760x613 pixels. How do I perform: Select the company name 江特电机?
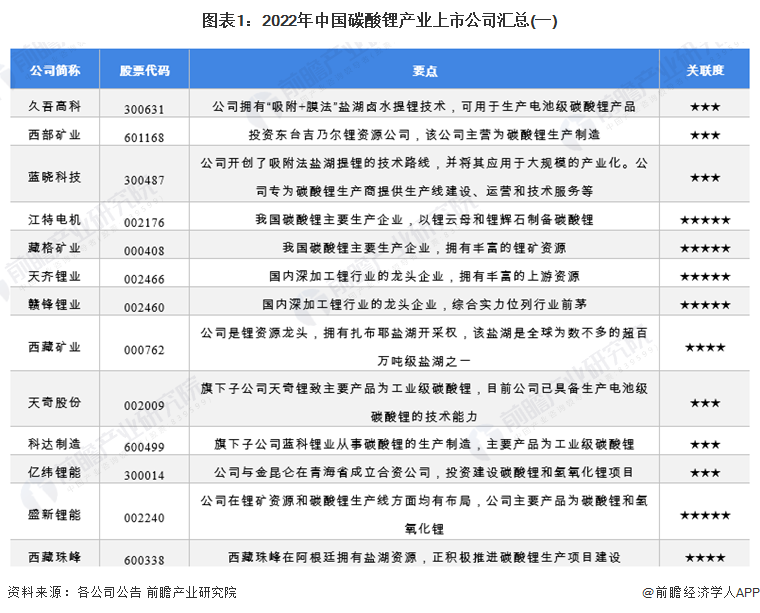54,220
